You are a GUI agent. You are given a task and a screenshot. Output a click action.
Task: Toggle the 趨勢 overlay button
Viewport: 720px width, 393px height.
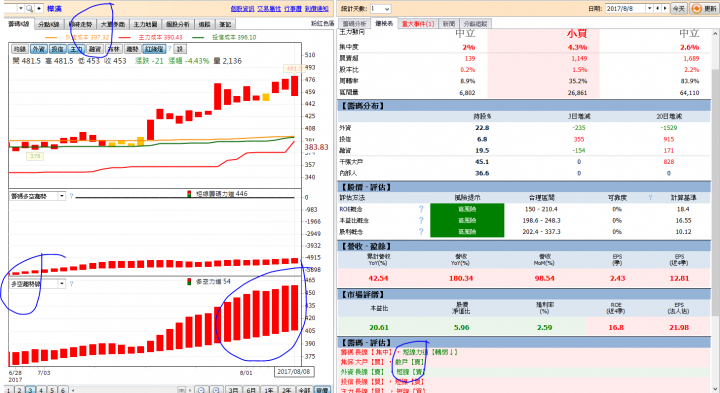132,49
